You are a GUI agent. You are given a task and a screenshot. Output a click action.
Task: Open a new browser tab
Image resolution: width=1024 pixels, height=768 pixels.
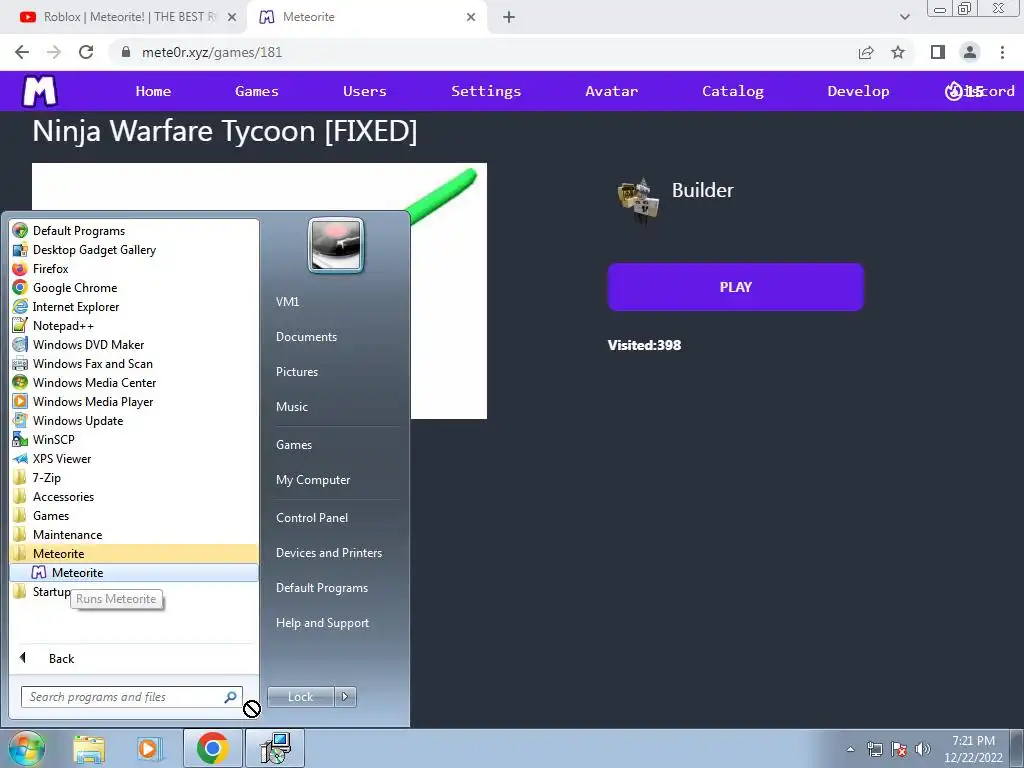pyautogui.click(x=509, y=17)
